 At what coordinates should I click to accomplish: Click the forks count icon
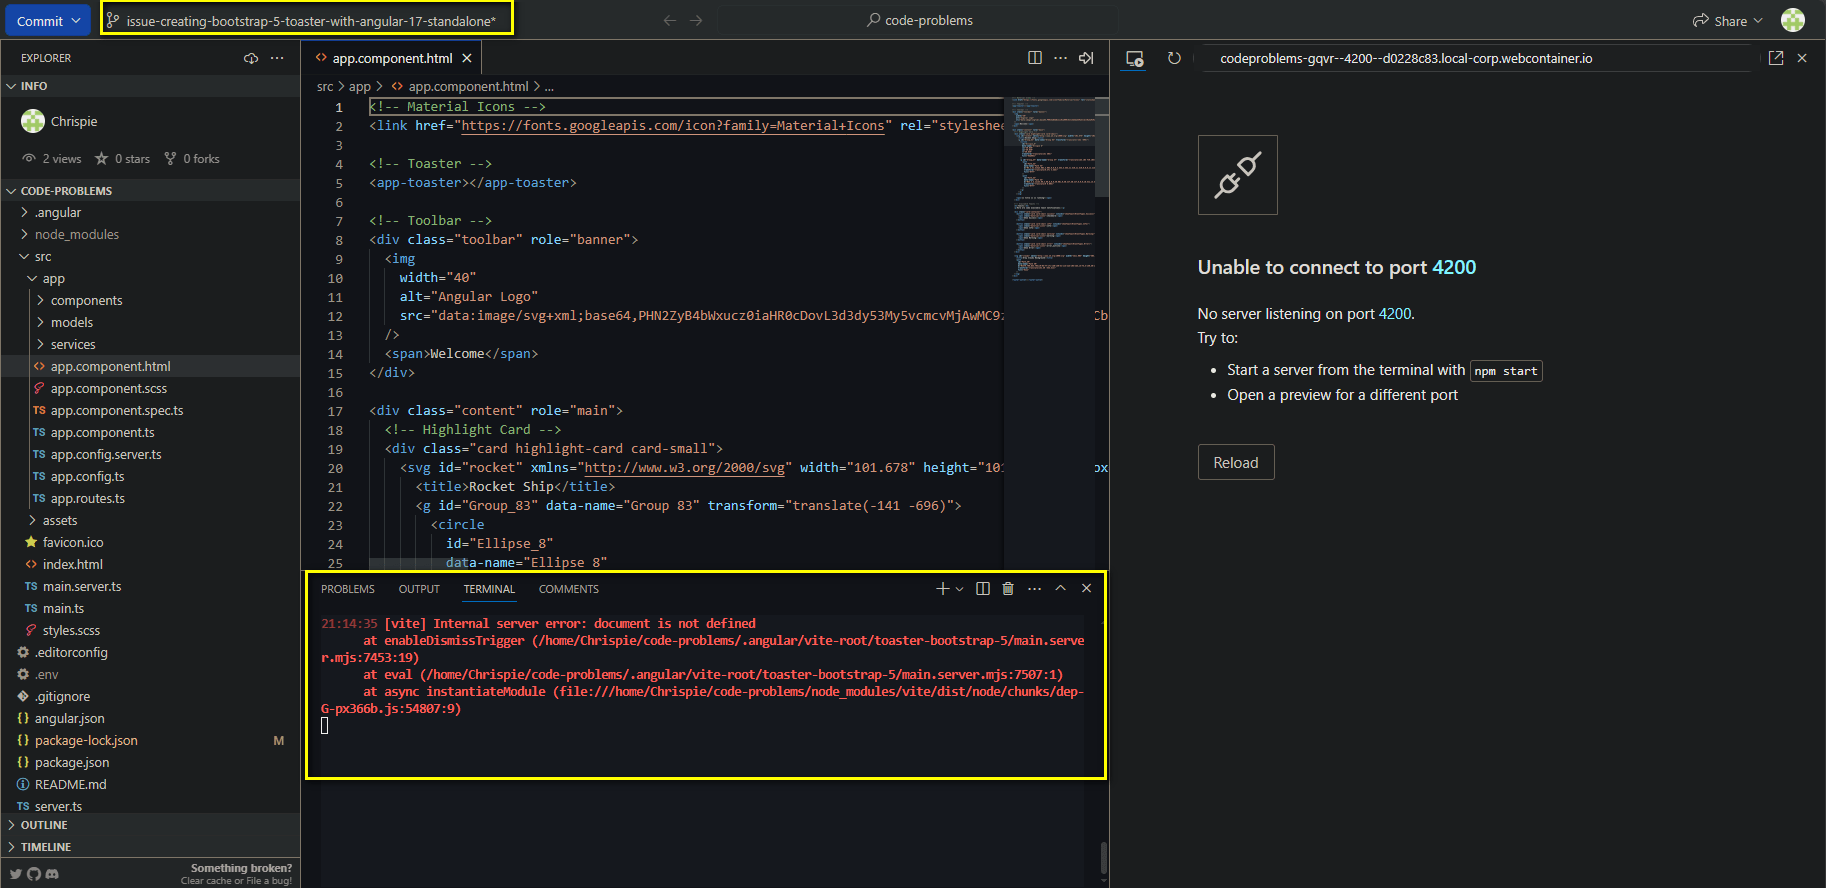pos(170,158)
